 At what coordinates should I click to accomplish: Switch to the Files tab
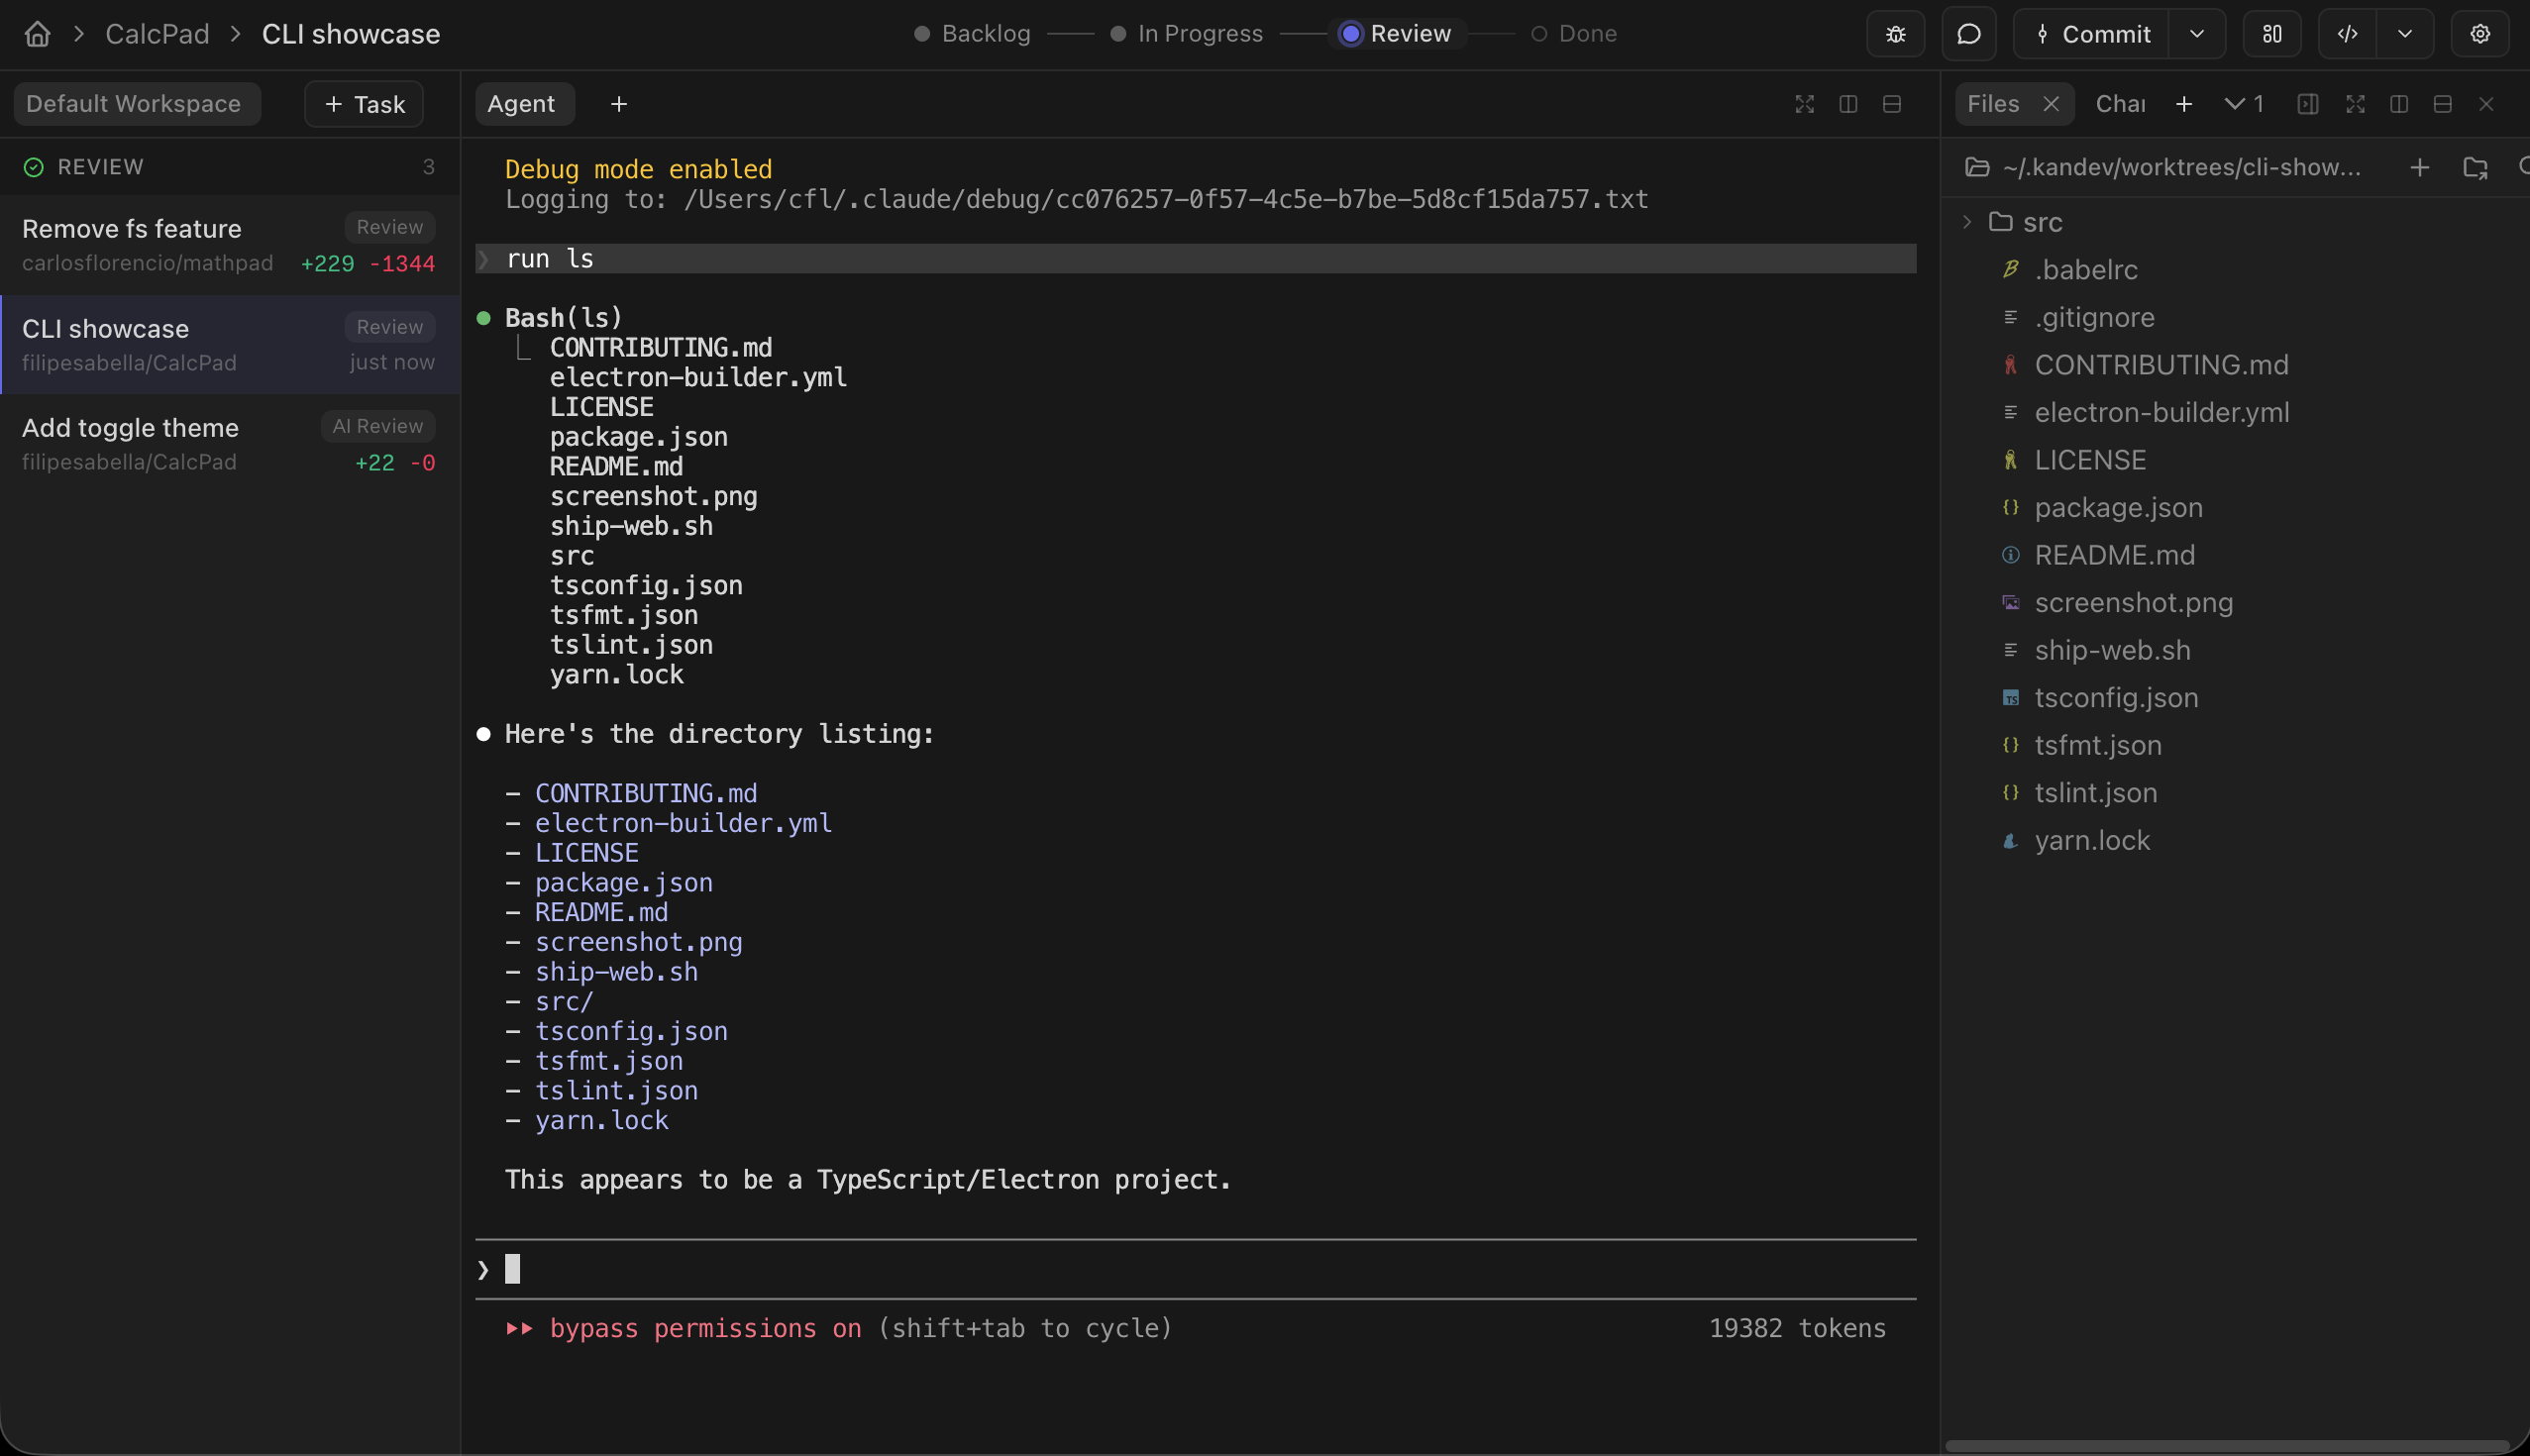tap(1993, 104)
